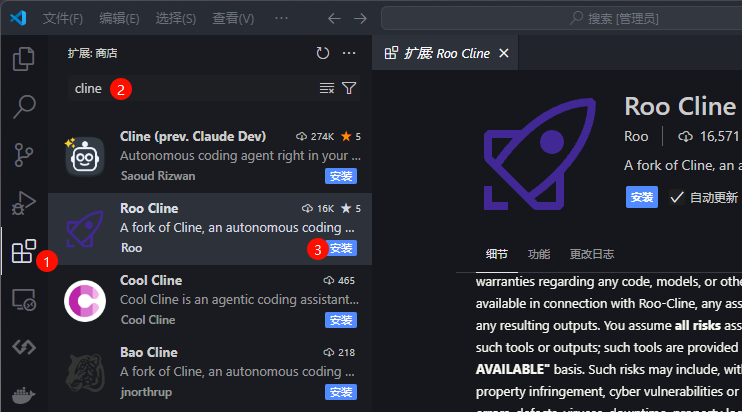Image resolution: width=742 pixels, height=412 pixels.
Task: Click 'Cool Cline is an agentic coding assistant' text
Action: coord(239,300)
